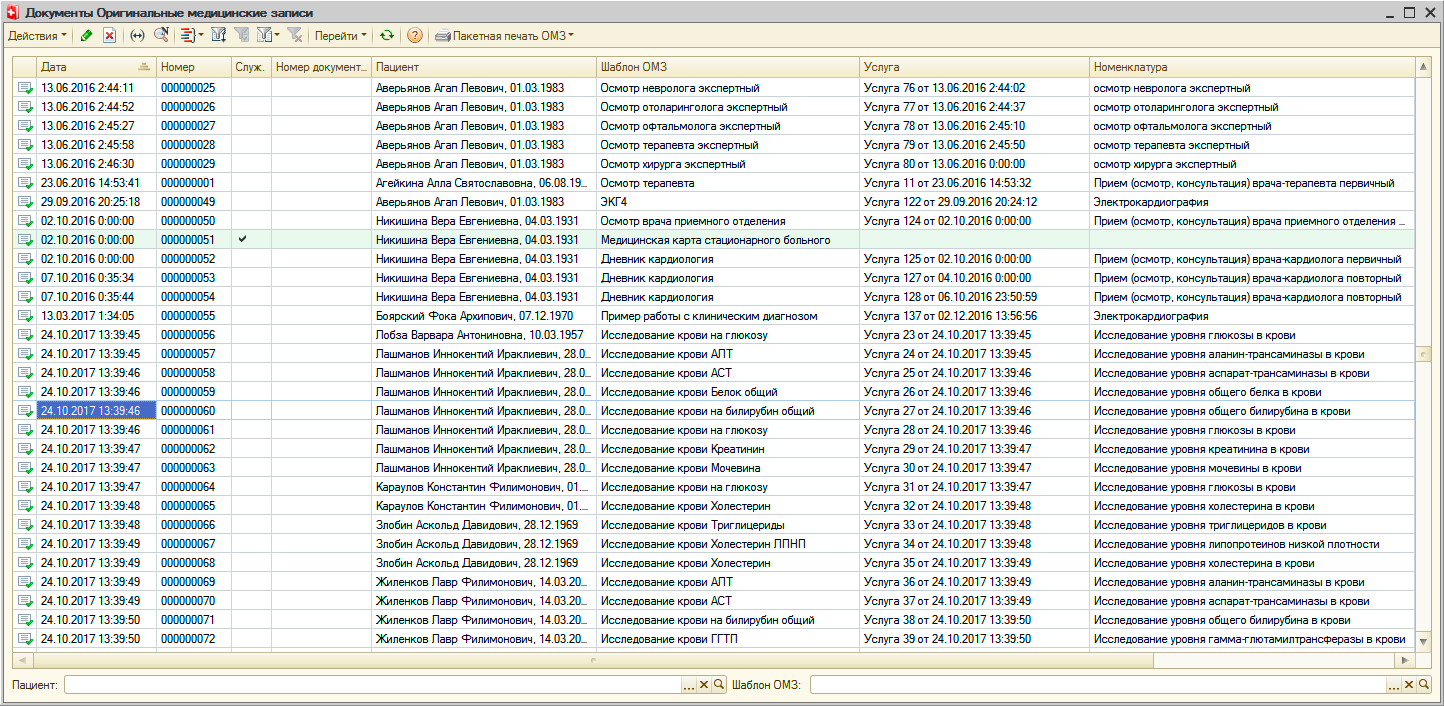The height and width of the screenshot is (706, 1444).
Task: Click in the Пациент filter input field
Action: click(370, 685)
